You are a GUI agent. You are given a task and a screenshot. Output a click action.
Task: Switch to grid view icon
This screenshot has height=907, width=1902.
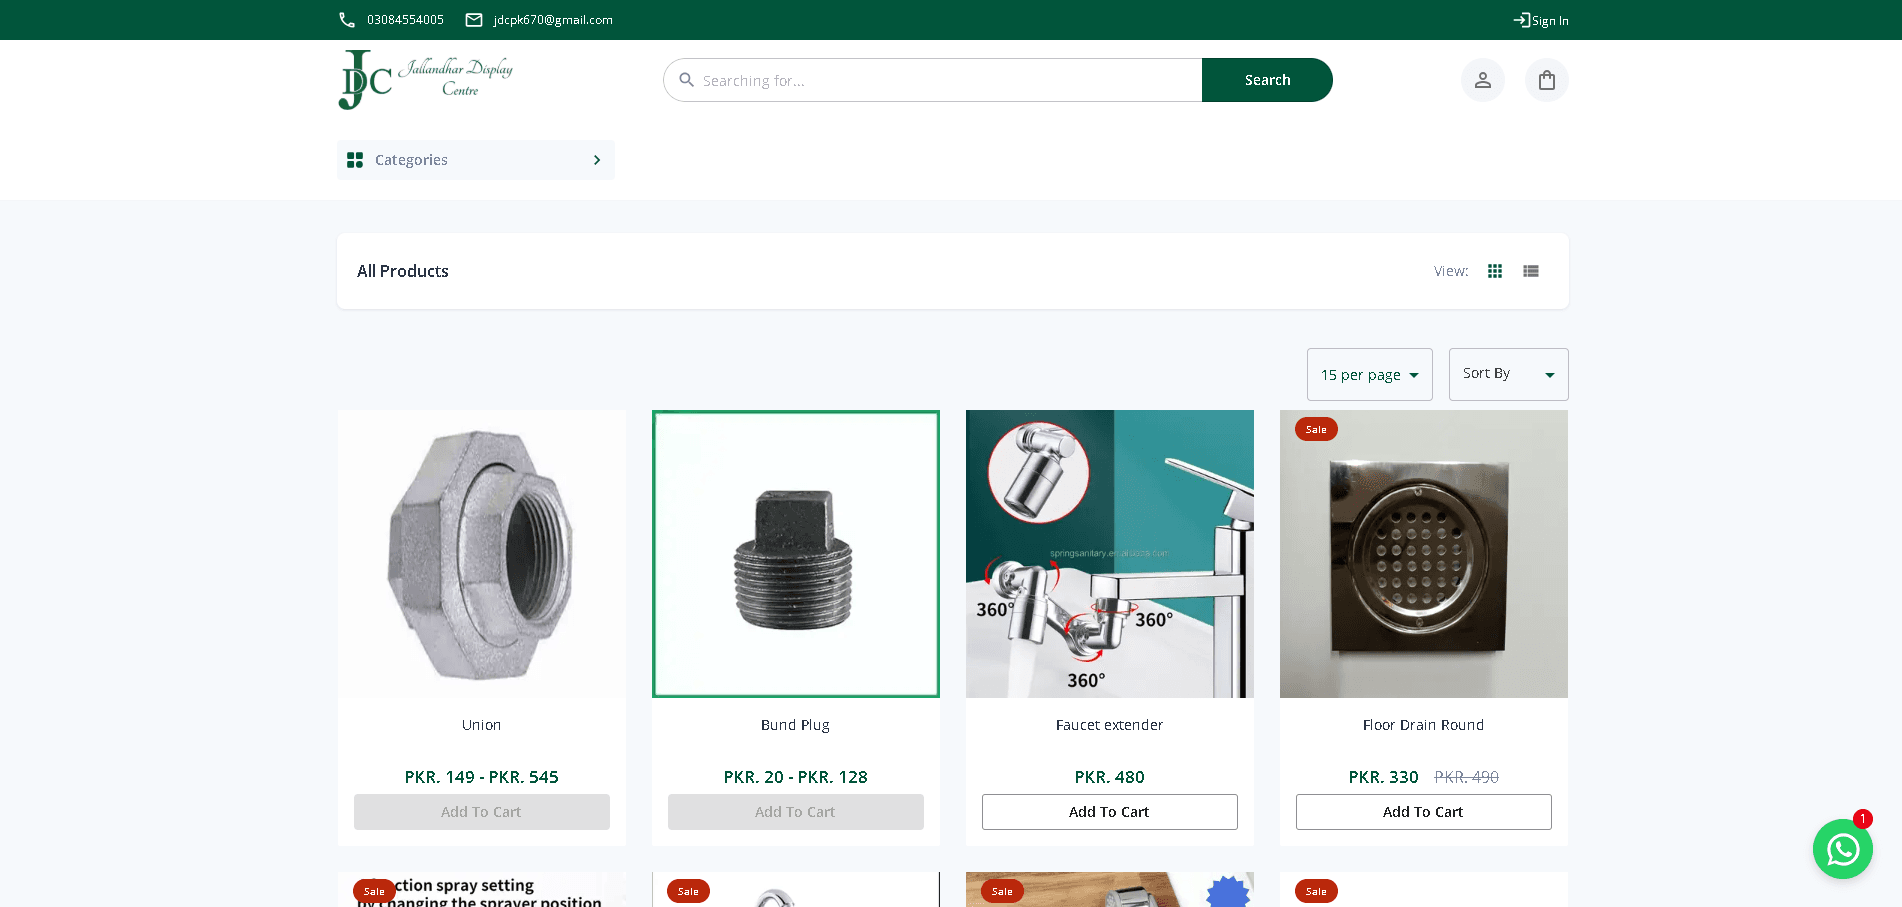1495,271
